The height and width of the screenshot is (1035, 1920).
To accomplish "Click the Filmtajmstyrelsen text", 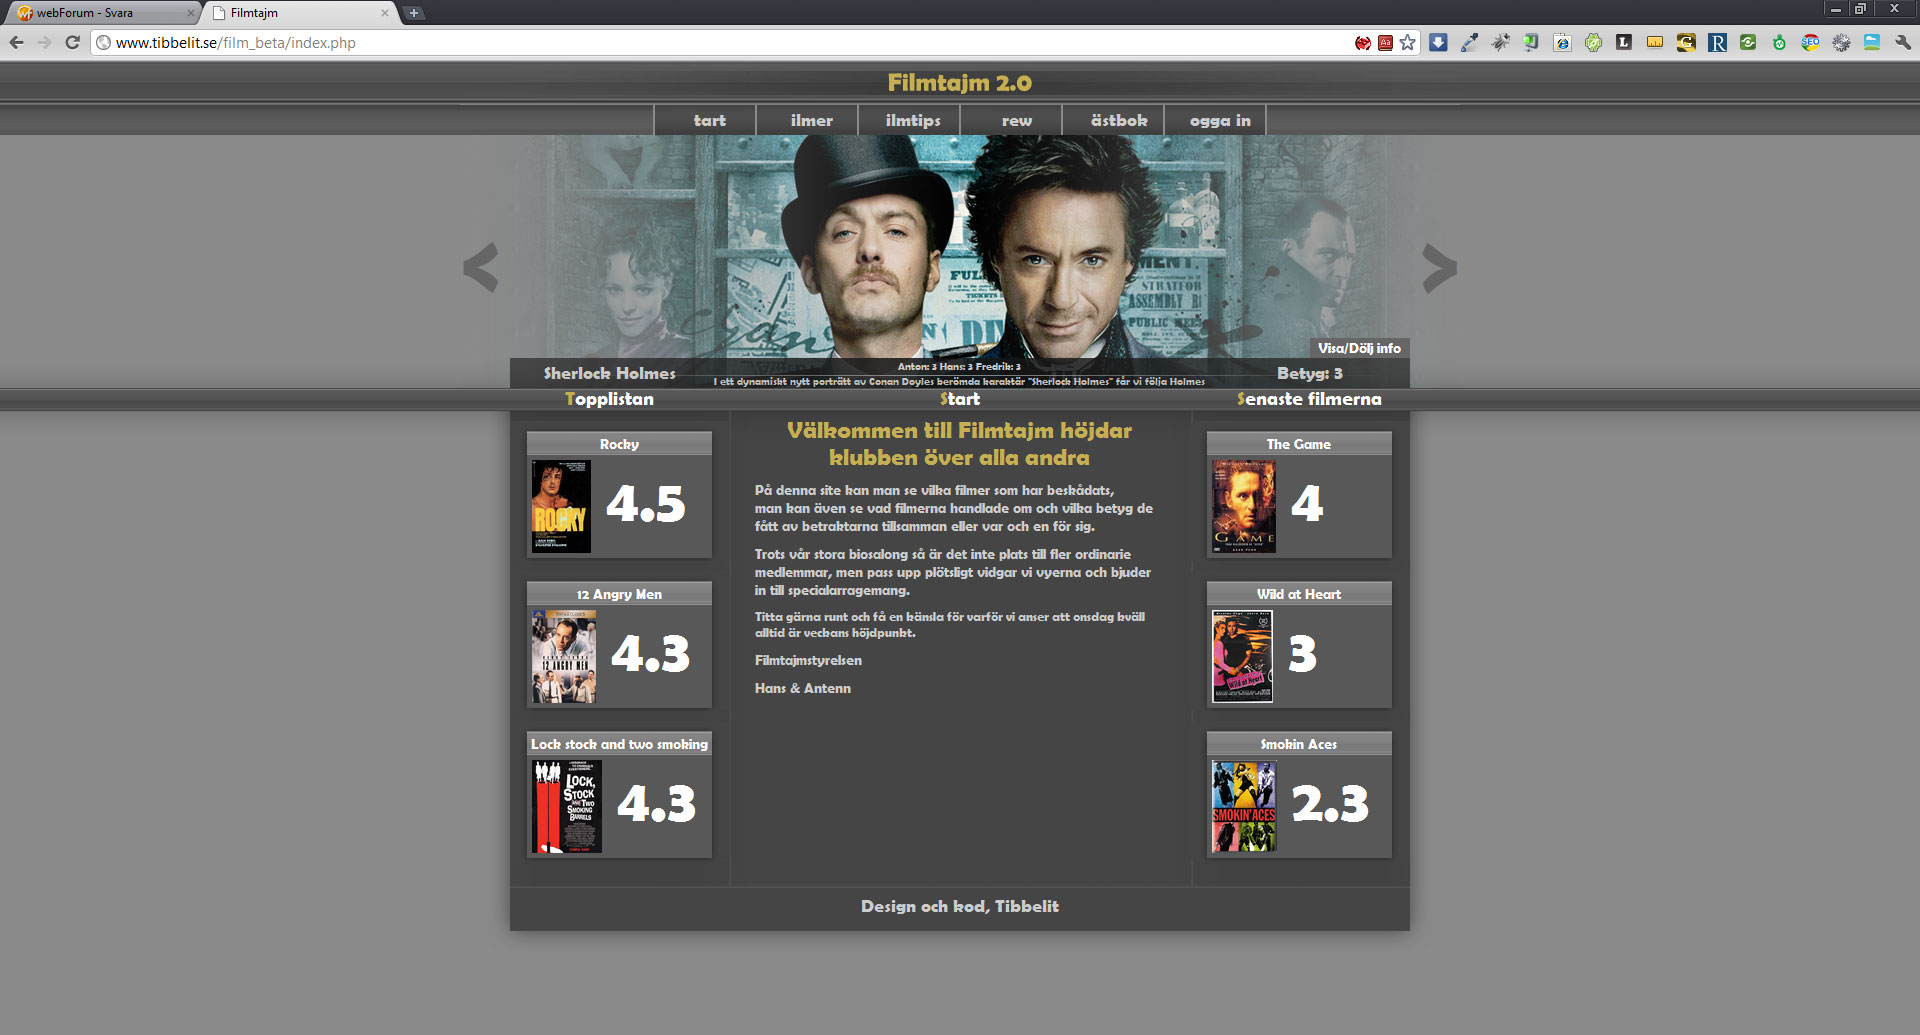I will tap(808, 660).
